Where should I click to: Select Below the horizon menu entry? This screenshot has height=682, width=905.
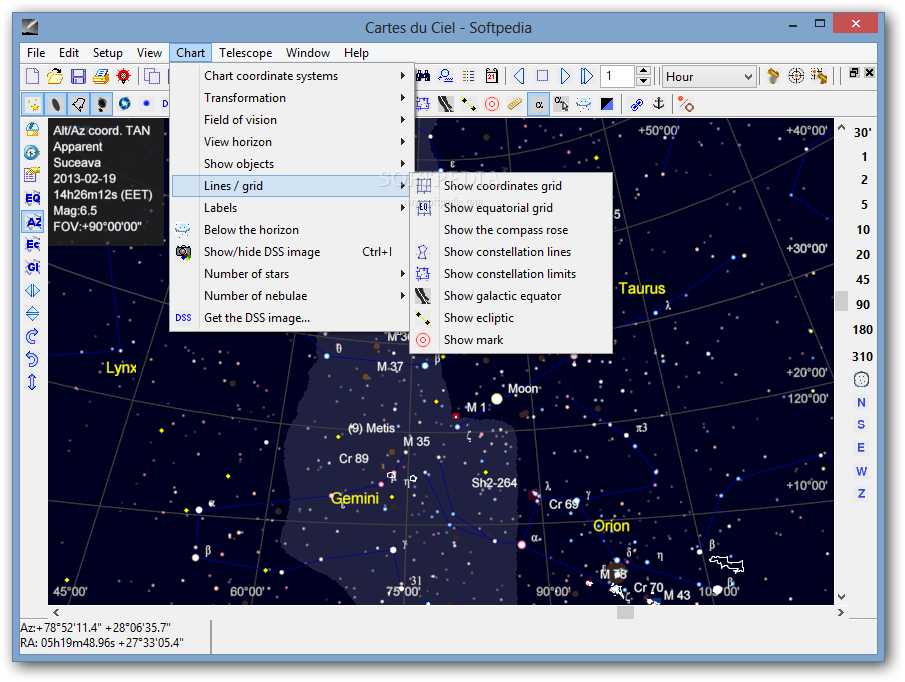[292, 230]
